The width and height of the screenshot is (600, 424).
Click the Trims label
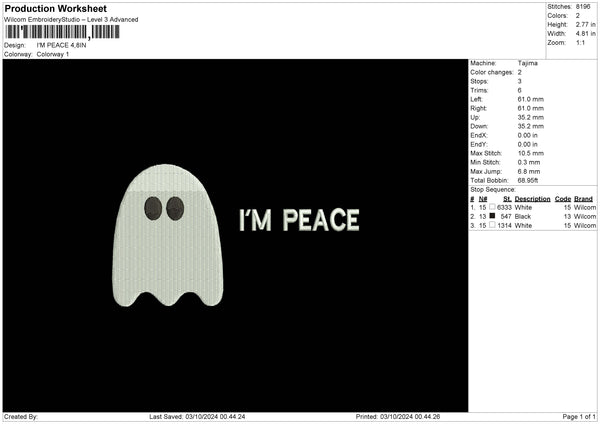pyautogui.click(x=479, y=90)
